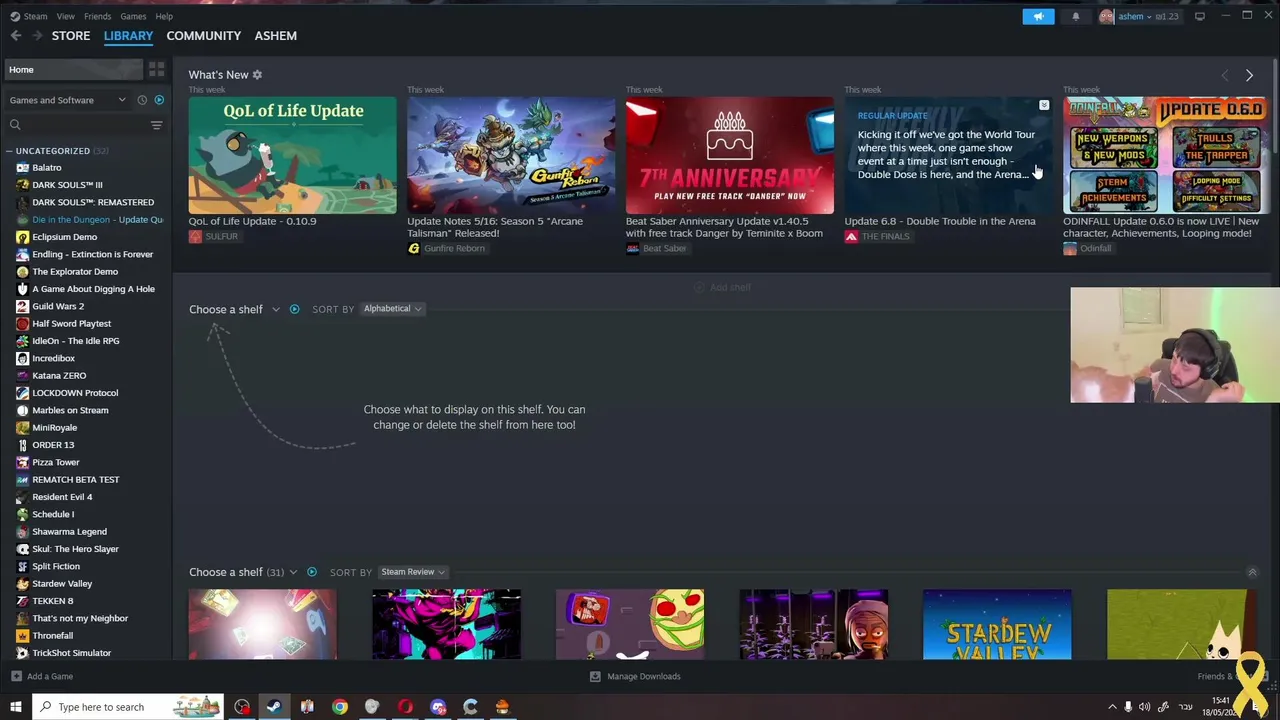Open advanced filter options next to search

[x=156, y=125]
